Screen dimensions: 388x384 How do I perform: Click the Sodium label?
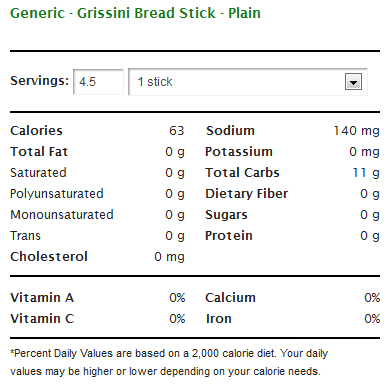[230, 131]
